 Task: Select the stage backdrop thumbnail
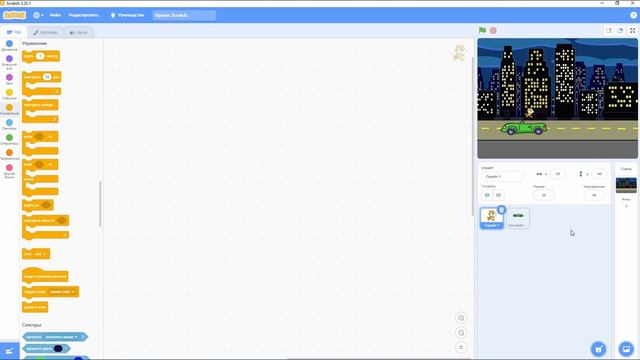[626, 185]
